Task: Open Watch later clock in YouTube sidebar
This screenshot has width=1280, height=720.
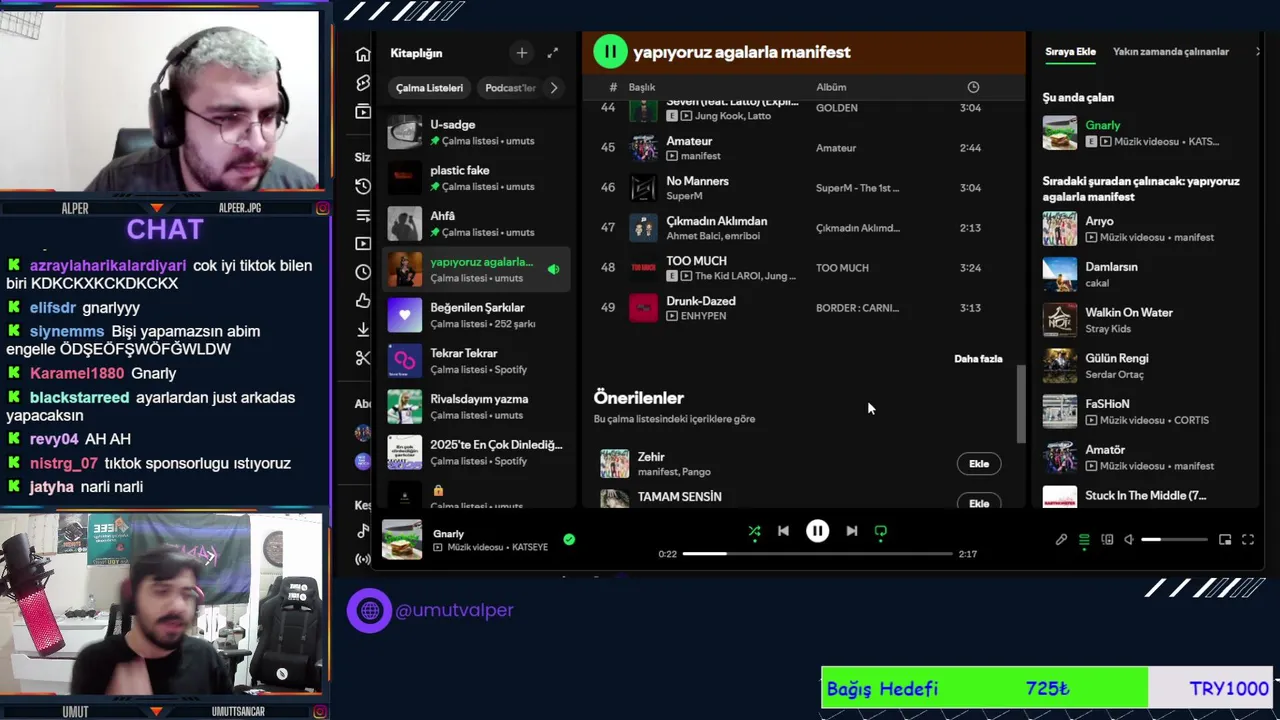Action: [x=363, y=272]
